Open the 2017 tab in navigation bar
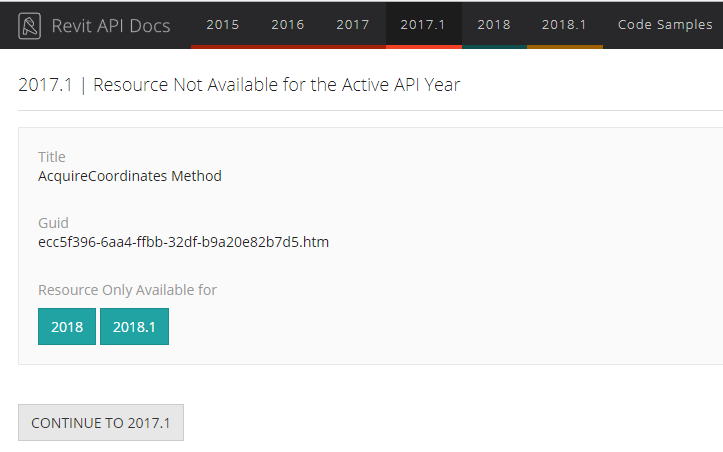Image resolution: width=723 pixels, height=452 pixels. coord(353,25)
